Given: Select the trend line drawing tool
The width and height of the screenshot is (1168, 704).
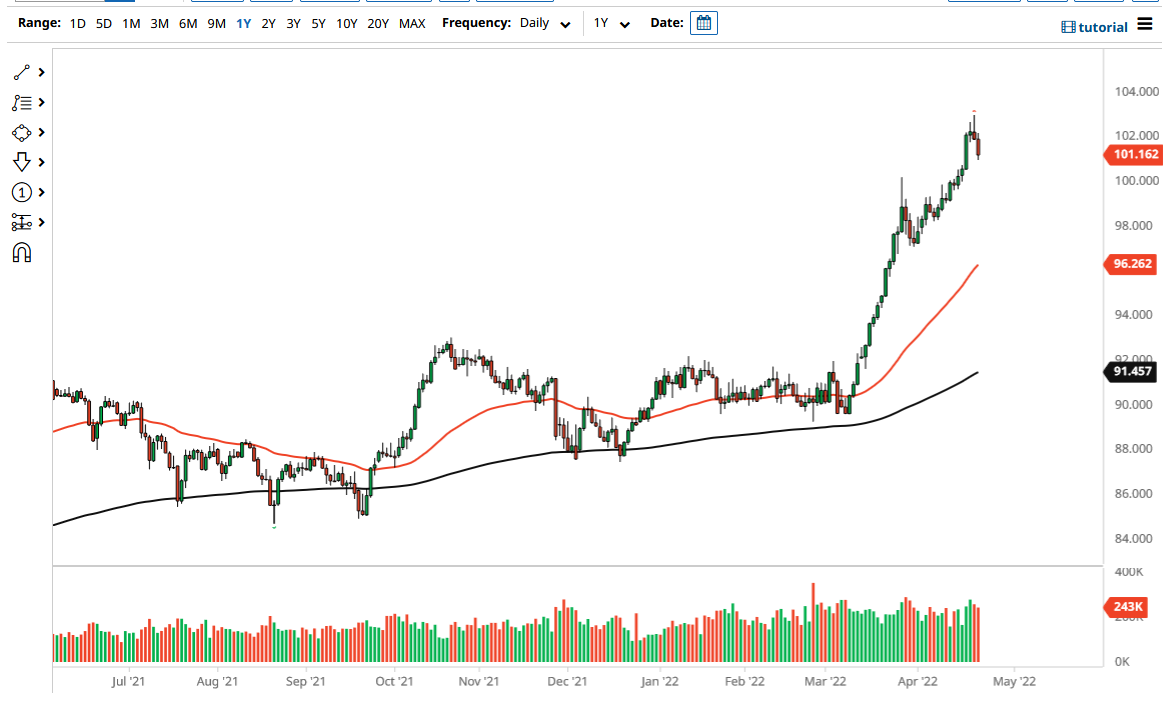Looking at the screenshot, I should point(20,72).
